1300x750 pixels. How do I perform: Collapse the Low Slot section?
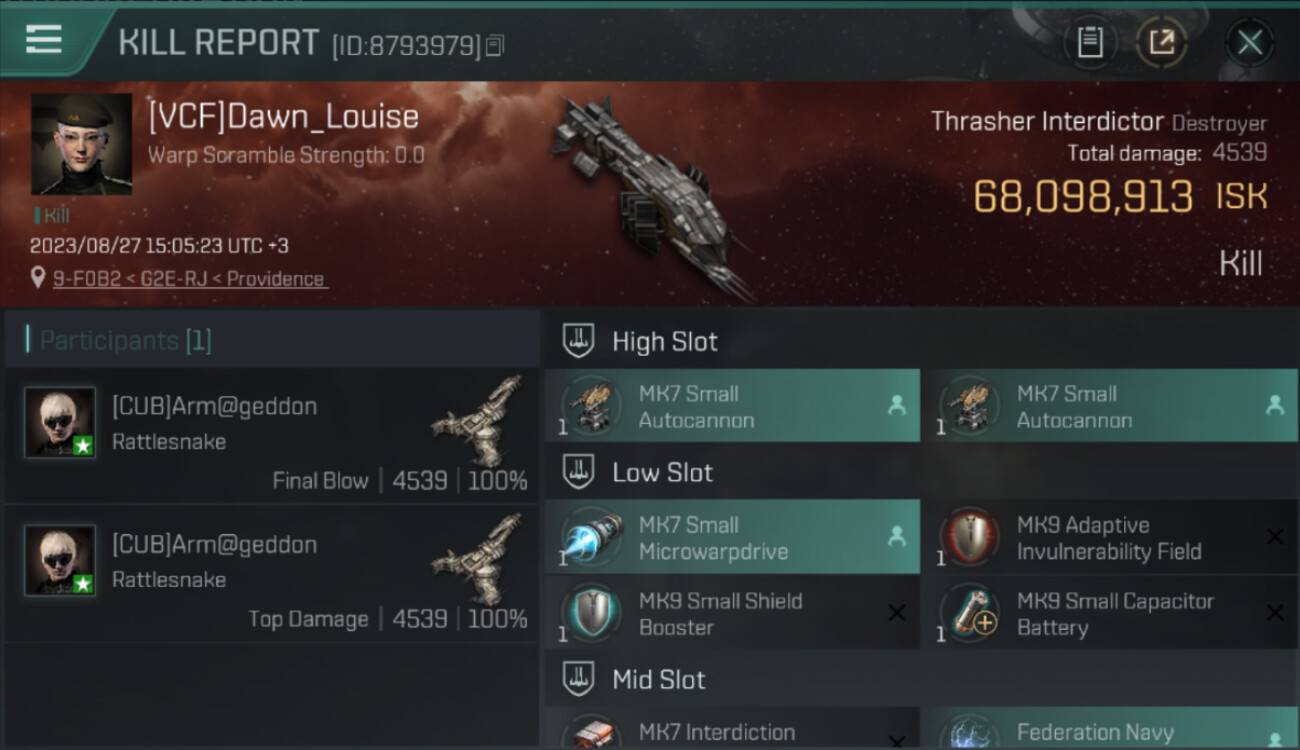[x=578, y=472]
